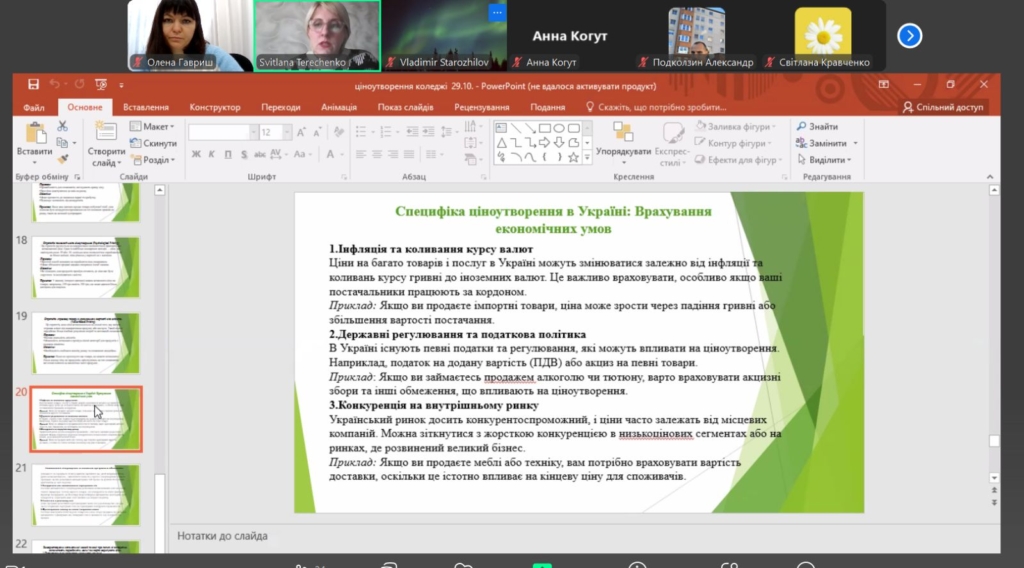The image size is (1024, 568).
Task: Click the Paste (Вставити) clipboard icon
Action: 35,133
